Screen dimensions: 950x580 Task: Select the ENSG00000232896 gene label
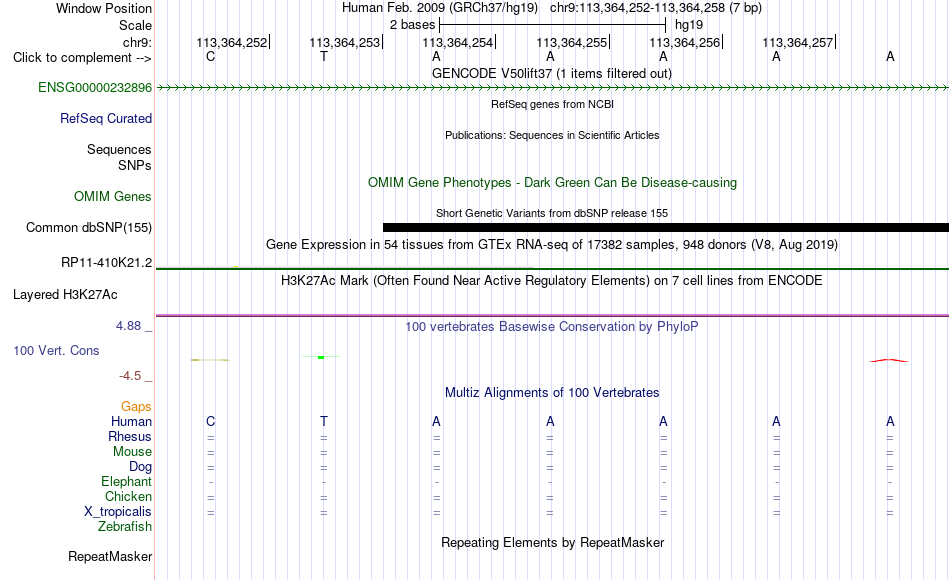95,87
